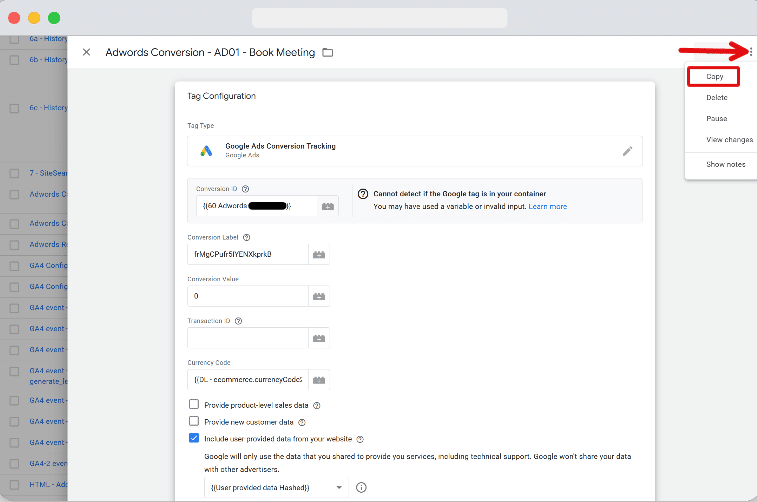Show help for product-level sales data
The image size is (757, 502).
317,405
